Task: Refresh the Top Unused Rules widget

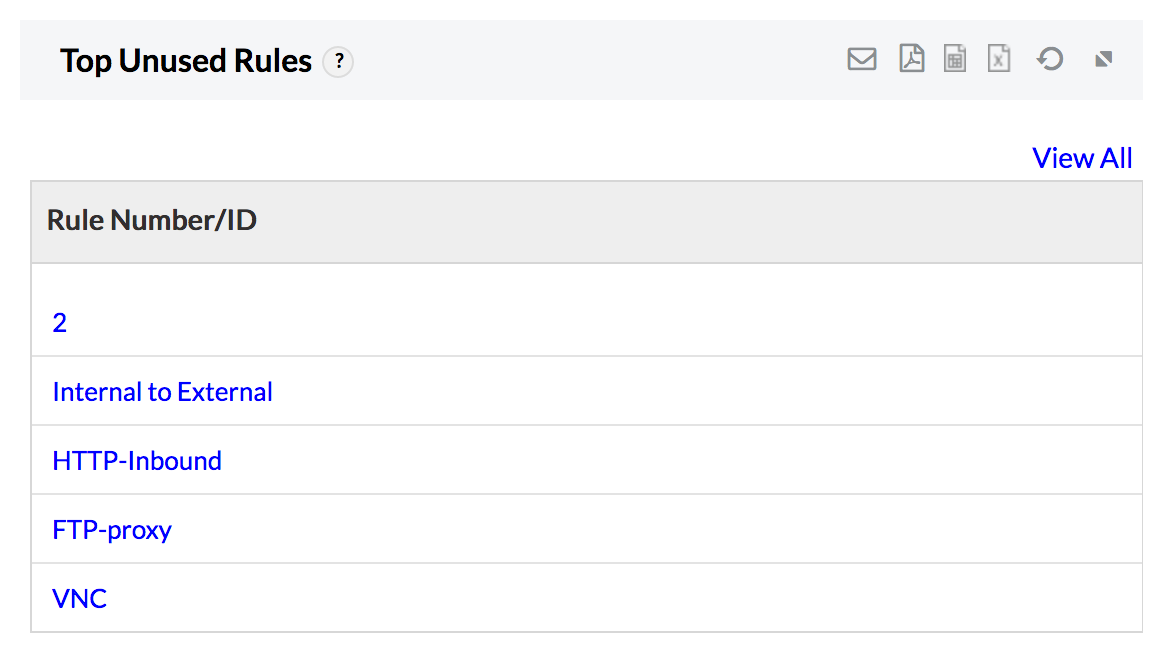Action: (x=1049, y=60)
